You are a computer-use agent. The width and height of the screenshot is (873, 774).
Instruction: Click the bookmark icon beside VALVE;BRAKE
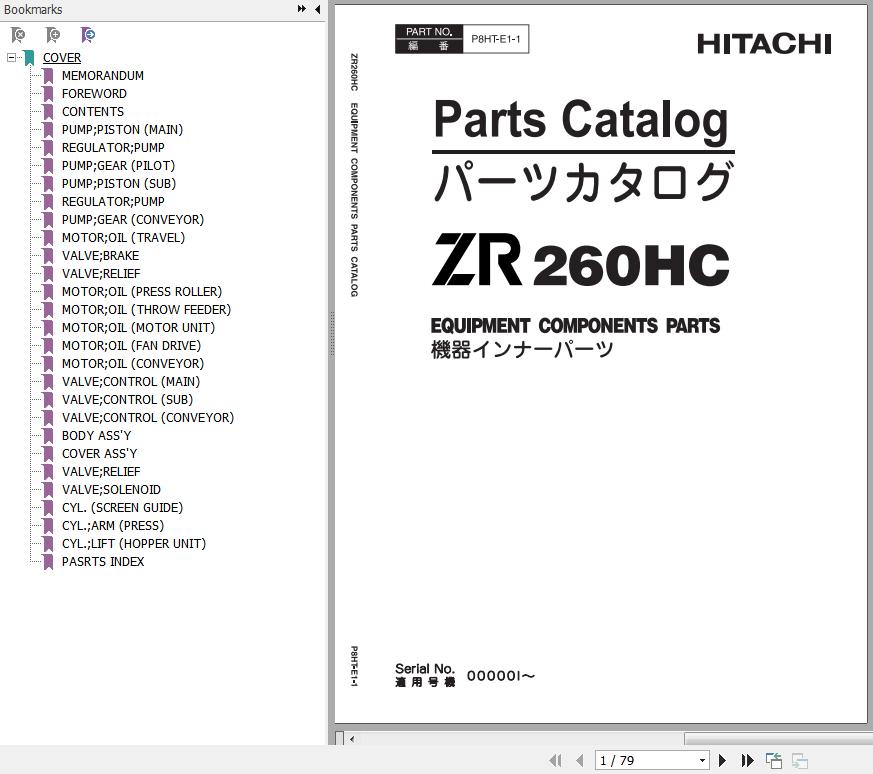click(x=48, y=256)
